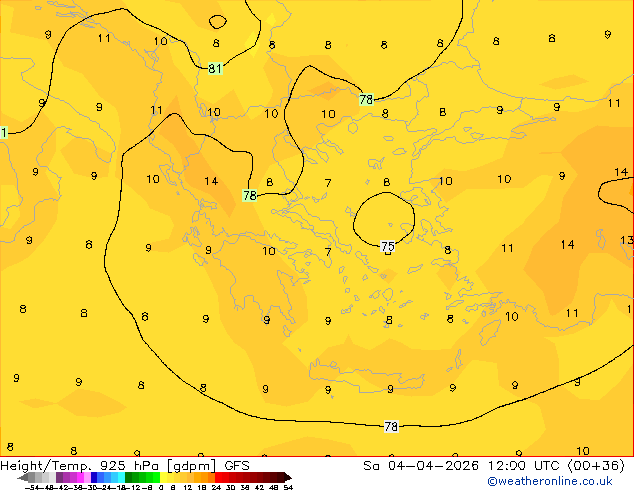Click the 78 label on the northern contour

366,99
